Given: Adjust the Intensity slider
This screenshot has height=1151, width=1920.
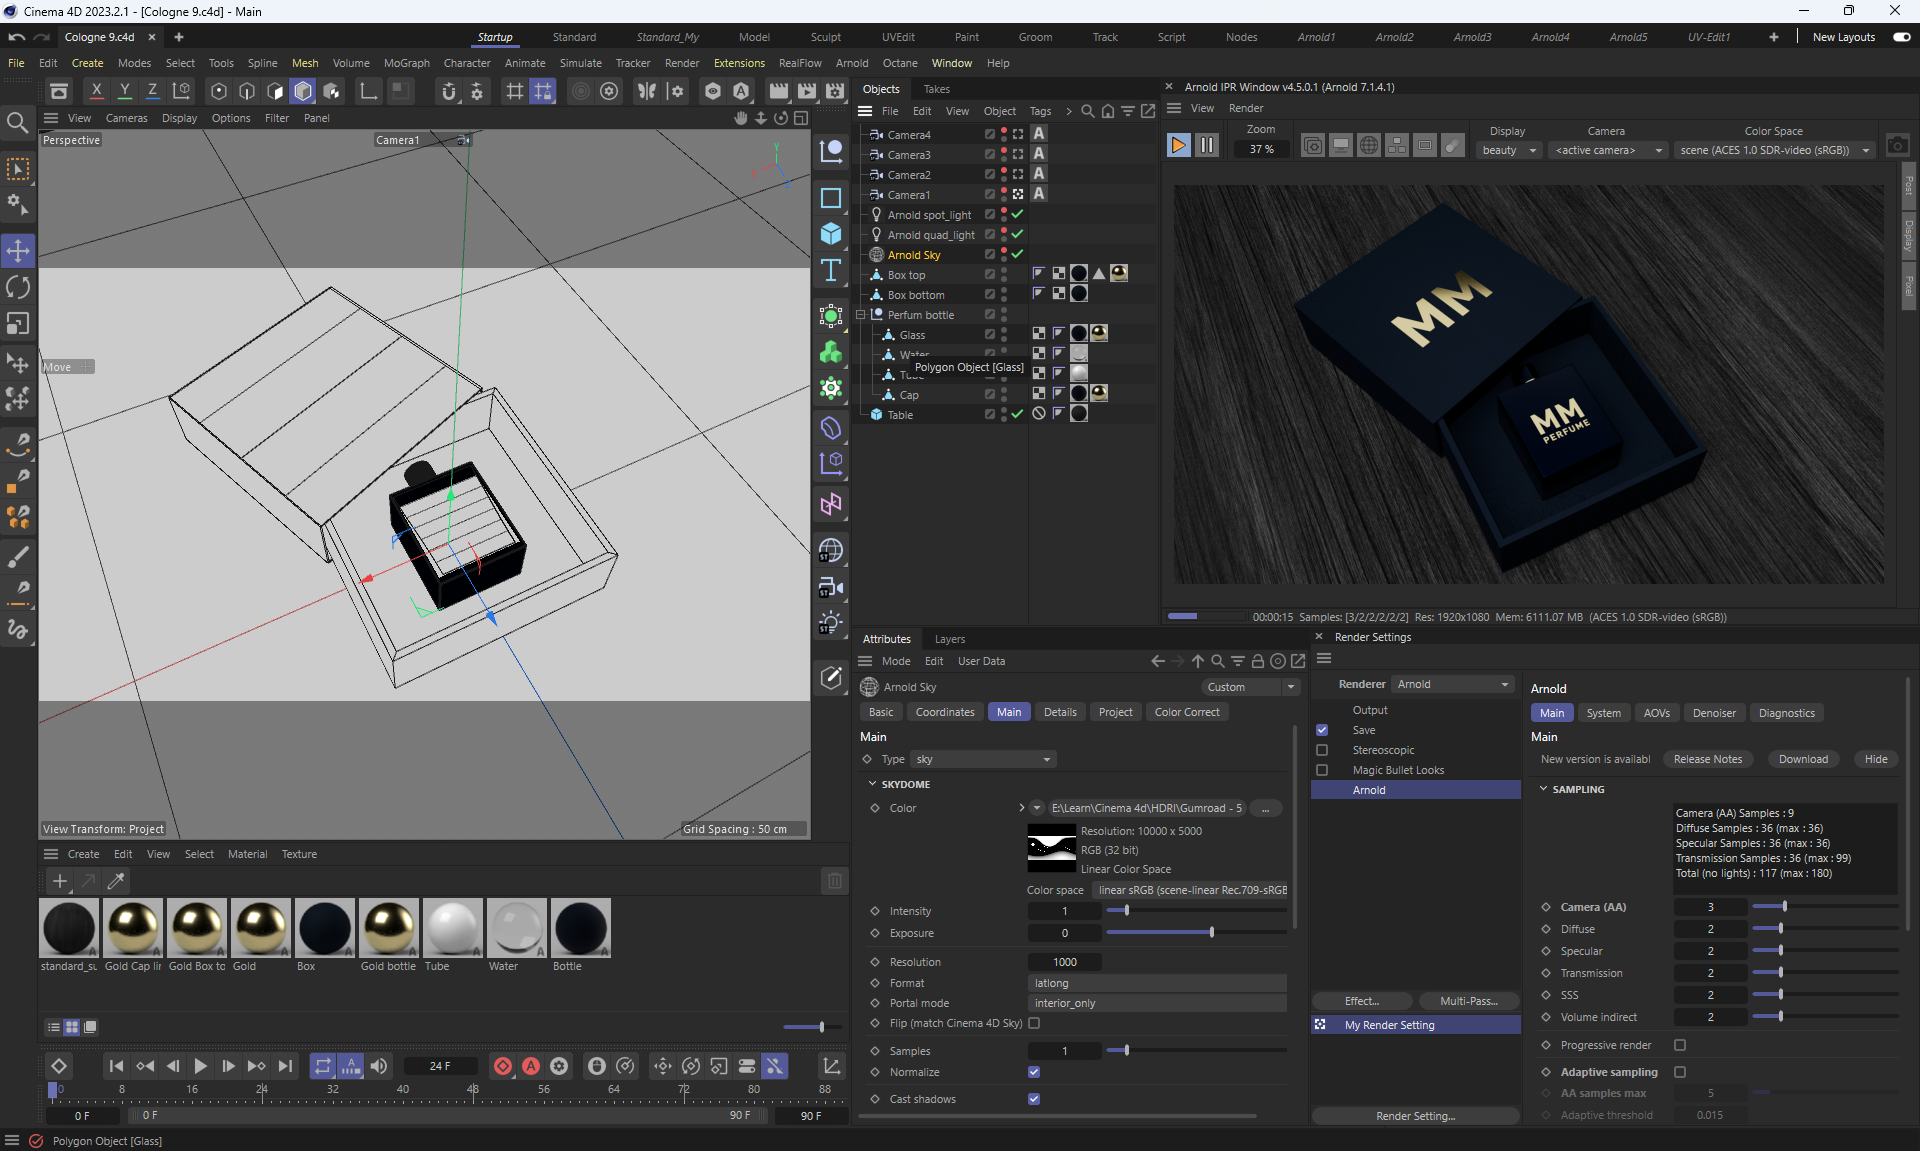Looking at the screenshot, I should coord(1126,911).
